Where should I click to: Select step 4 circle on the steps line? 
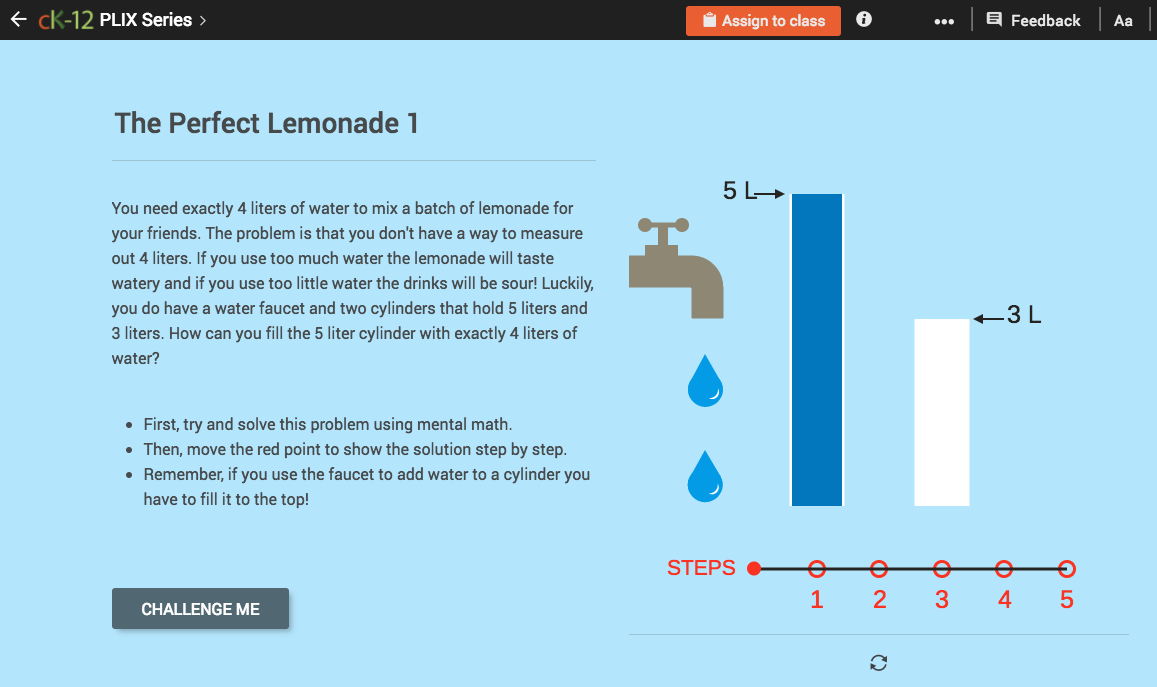coord(1004,568)
